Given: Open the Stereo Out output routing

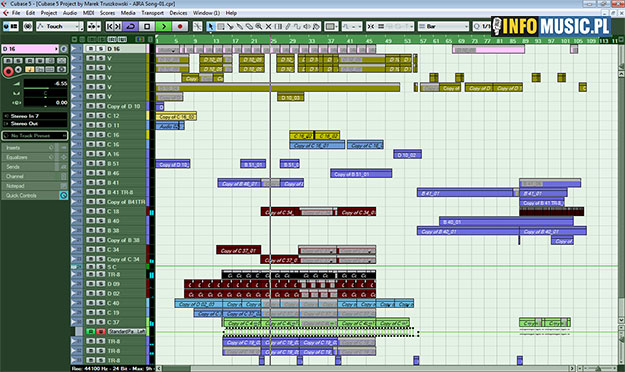Looking at the screenshot, I should coord(35,124).
